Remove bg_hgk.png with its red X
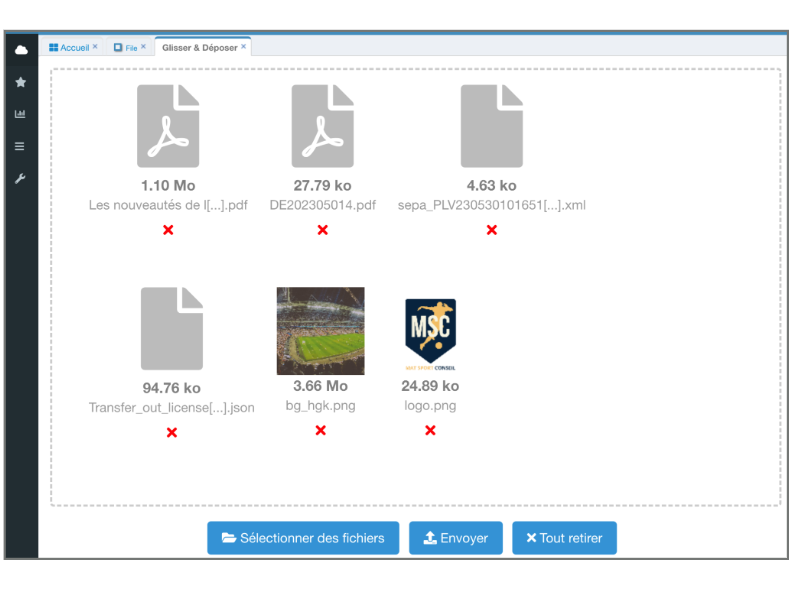 point(321,431)
